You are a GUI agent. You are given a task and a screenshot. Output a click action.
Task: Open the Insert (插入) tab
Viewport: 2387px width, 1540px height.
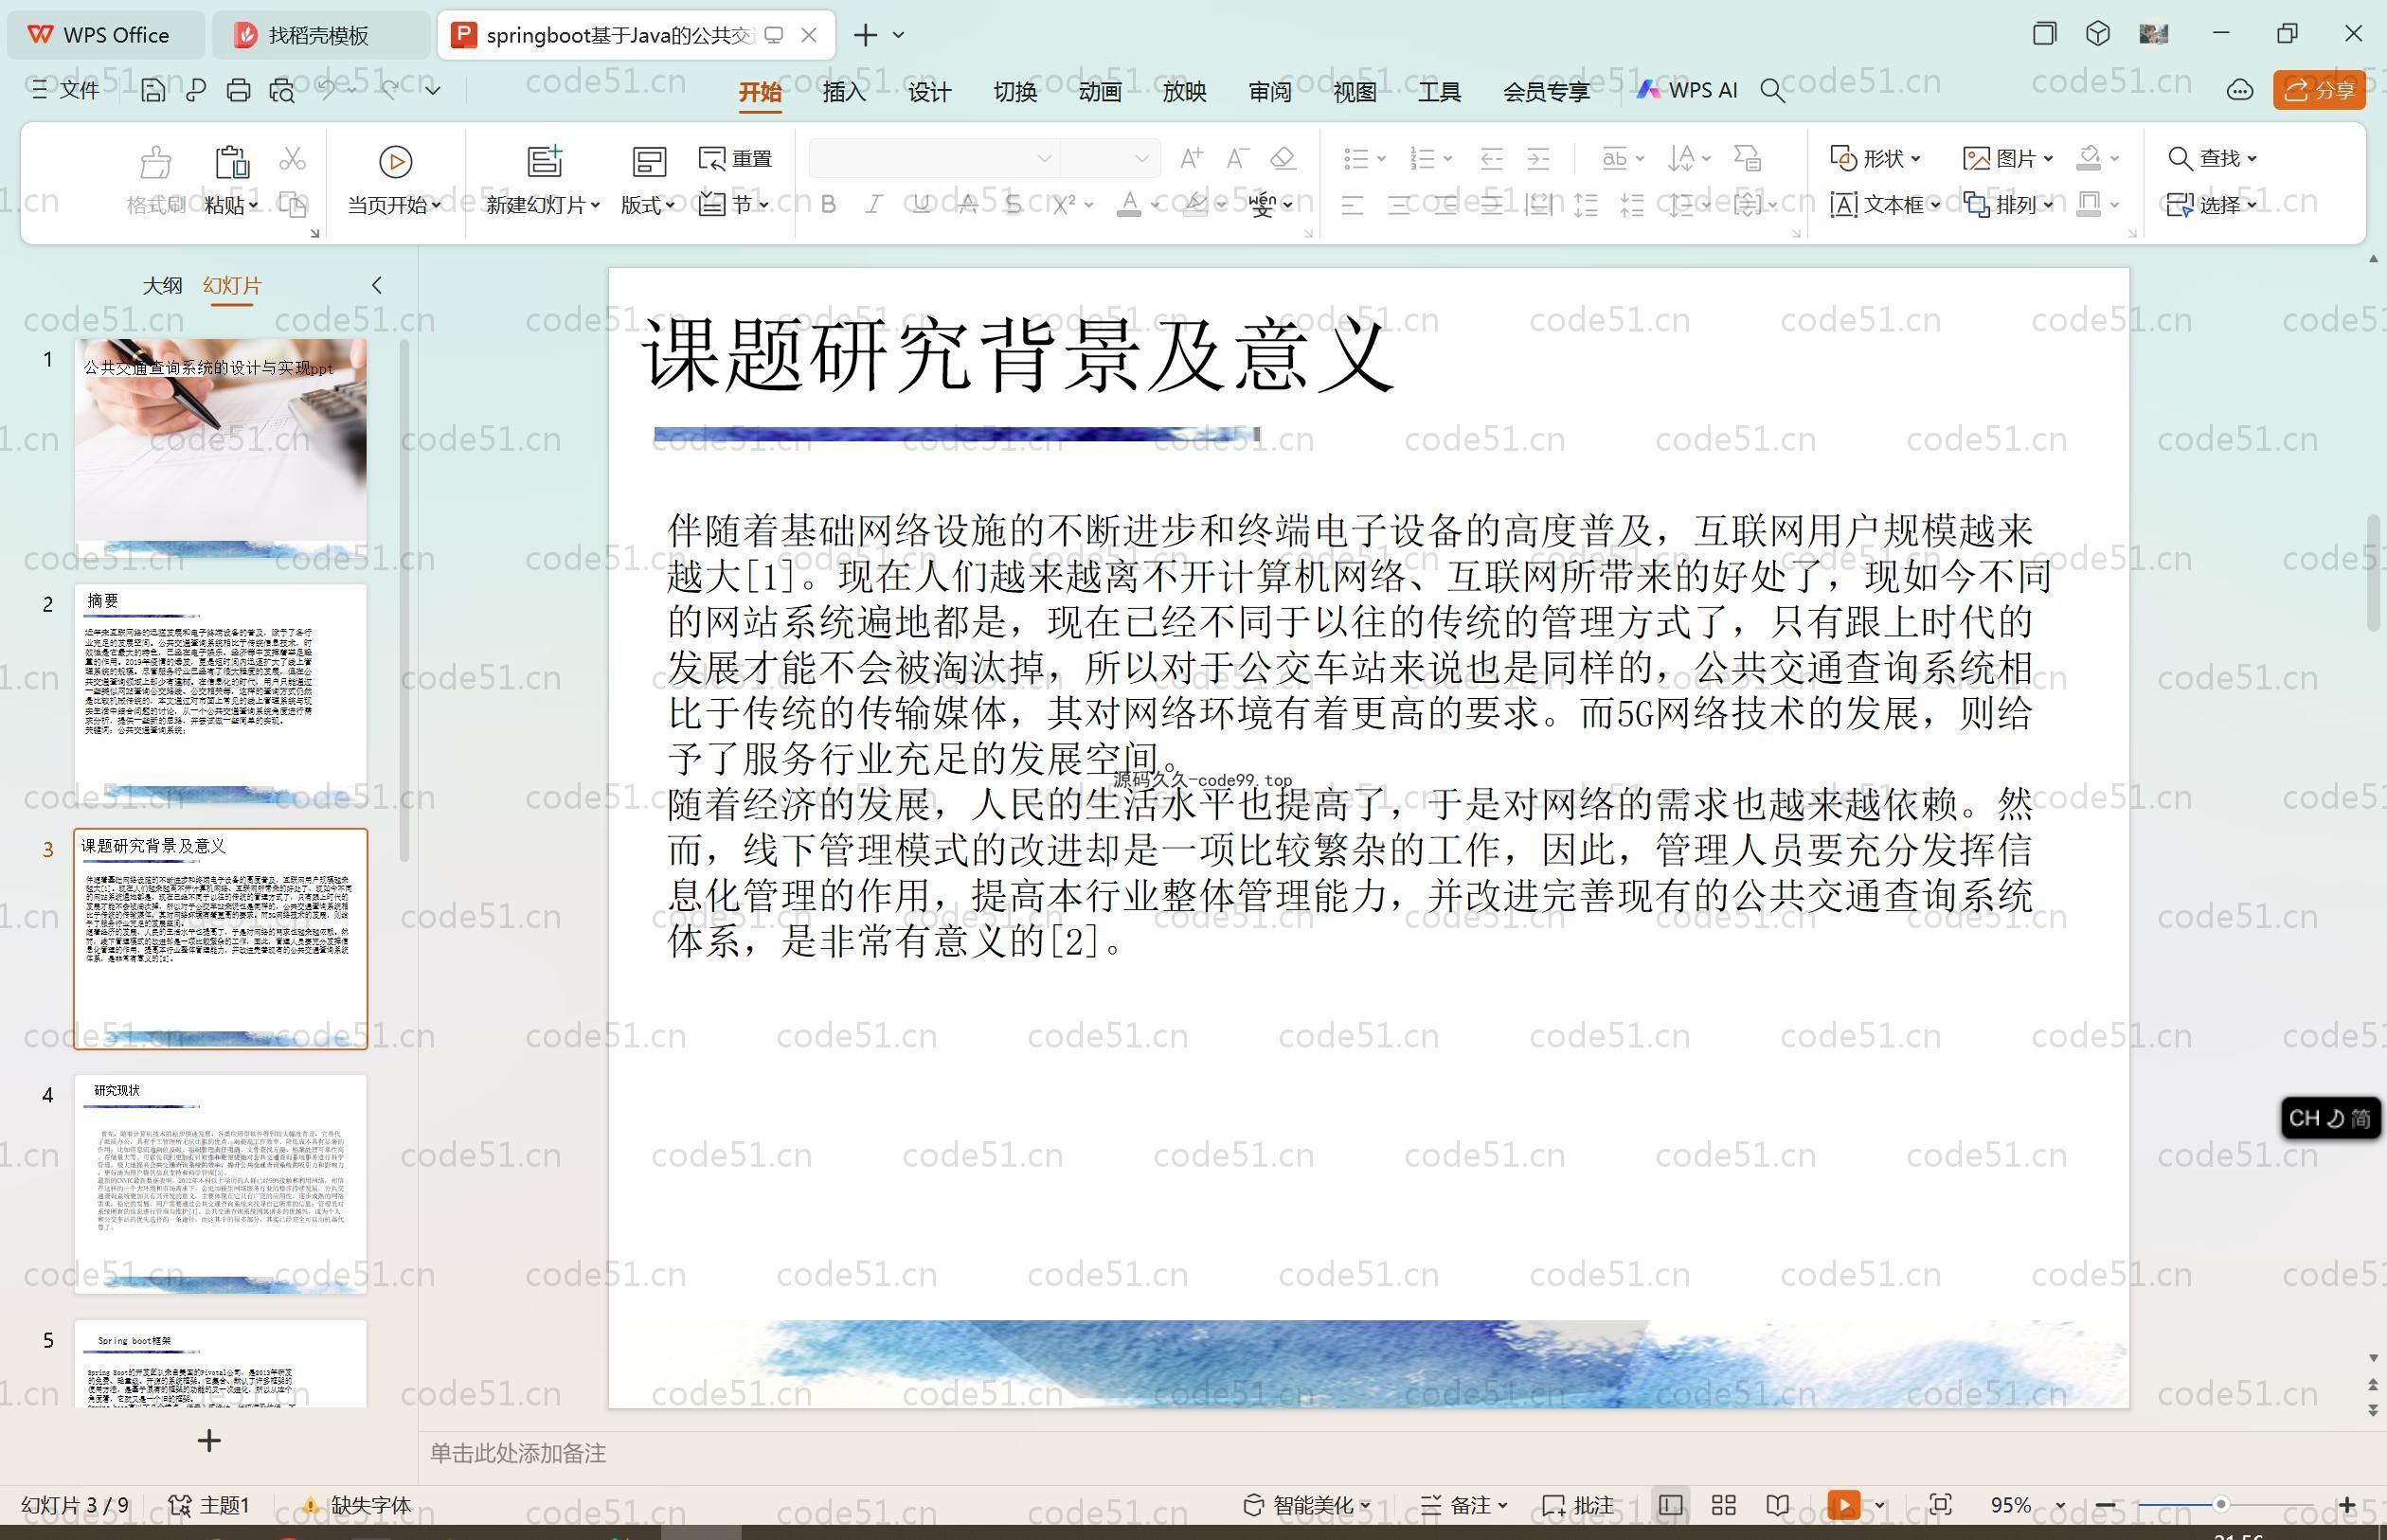(x=844, y=92)
